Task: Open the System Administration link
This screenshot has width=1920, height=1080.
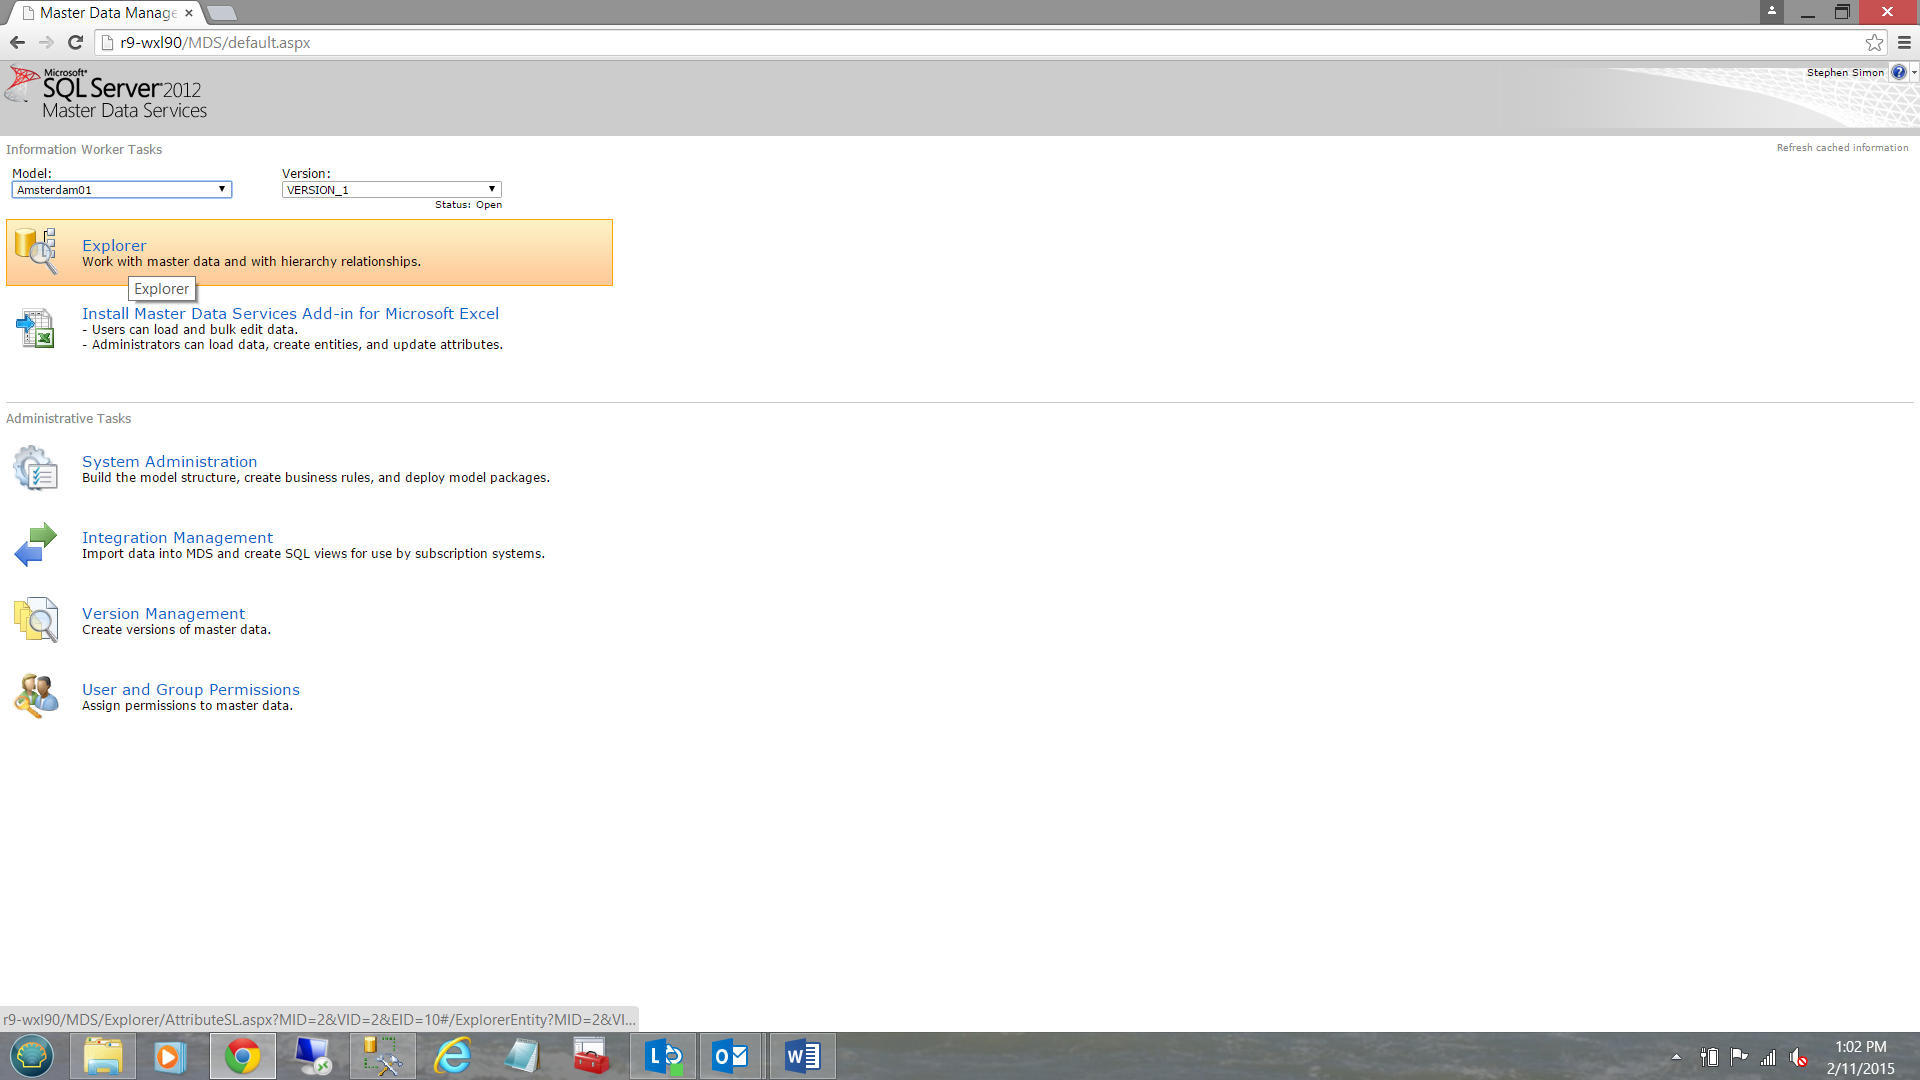Action: pos(169,461)
